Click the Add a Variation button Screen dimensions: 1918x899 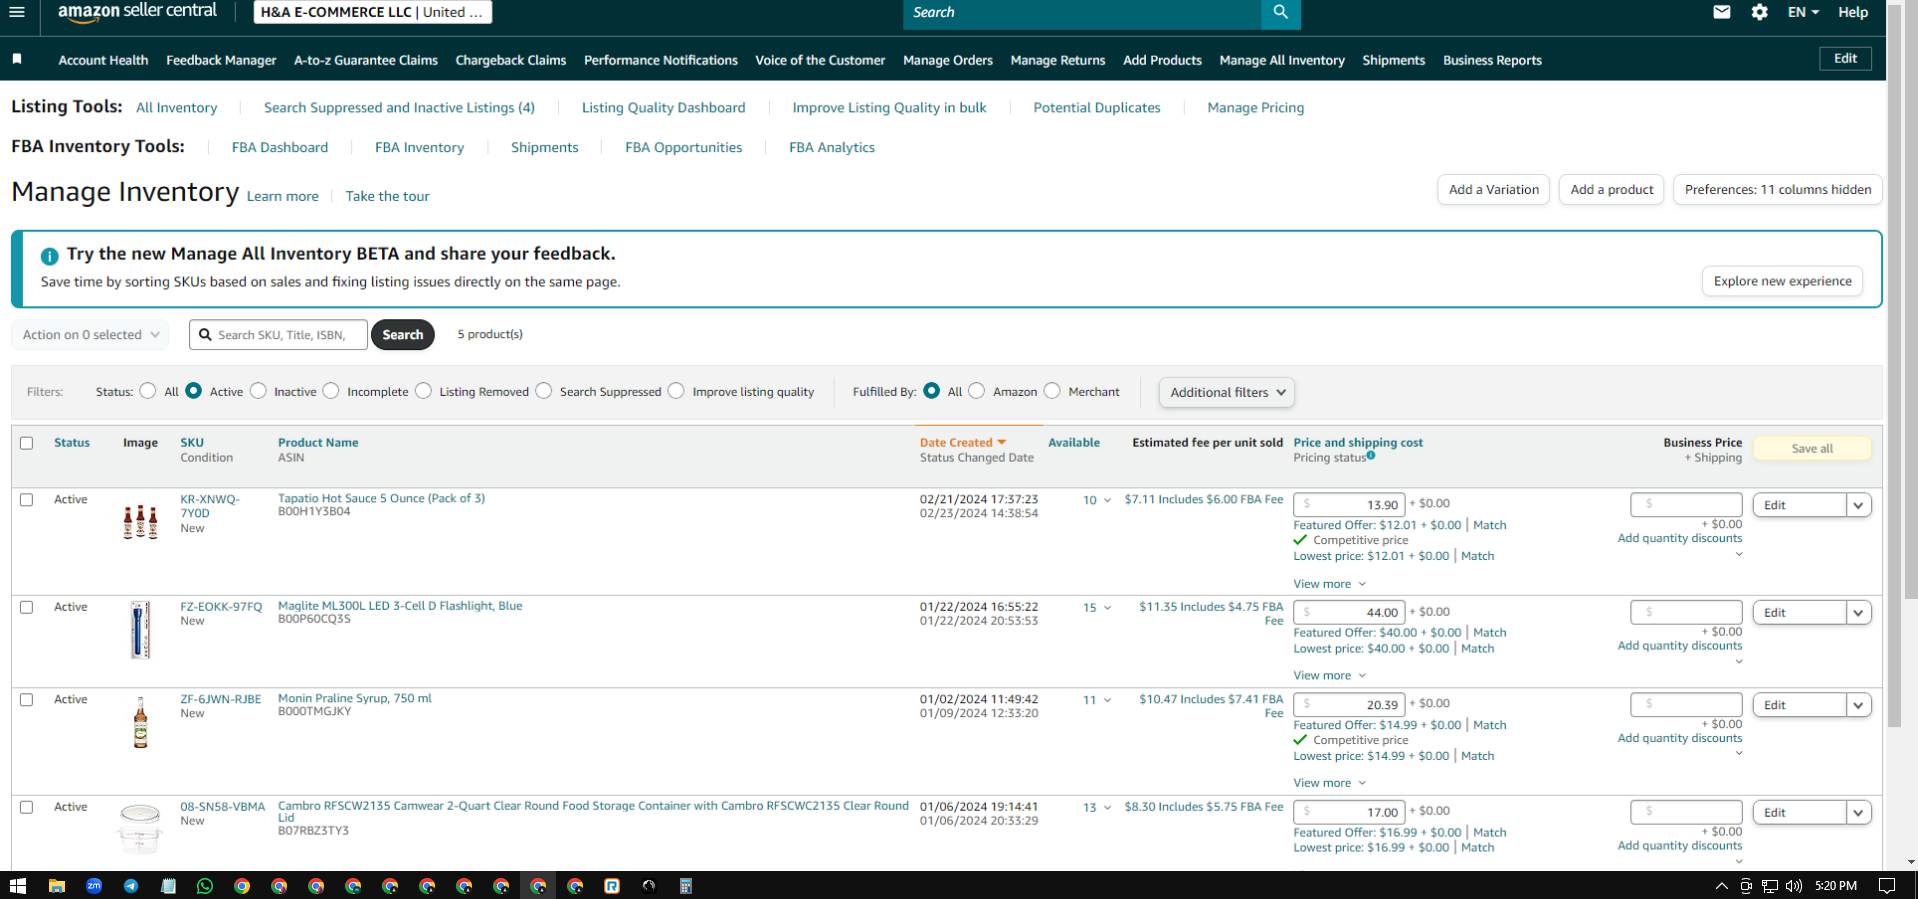point(1494,190)
